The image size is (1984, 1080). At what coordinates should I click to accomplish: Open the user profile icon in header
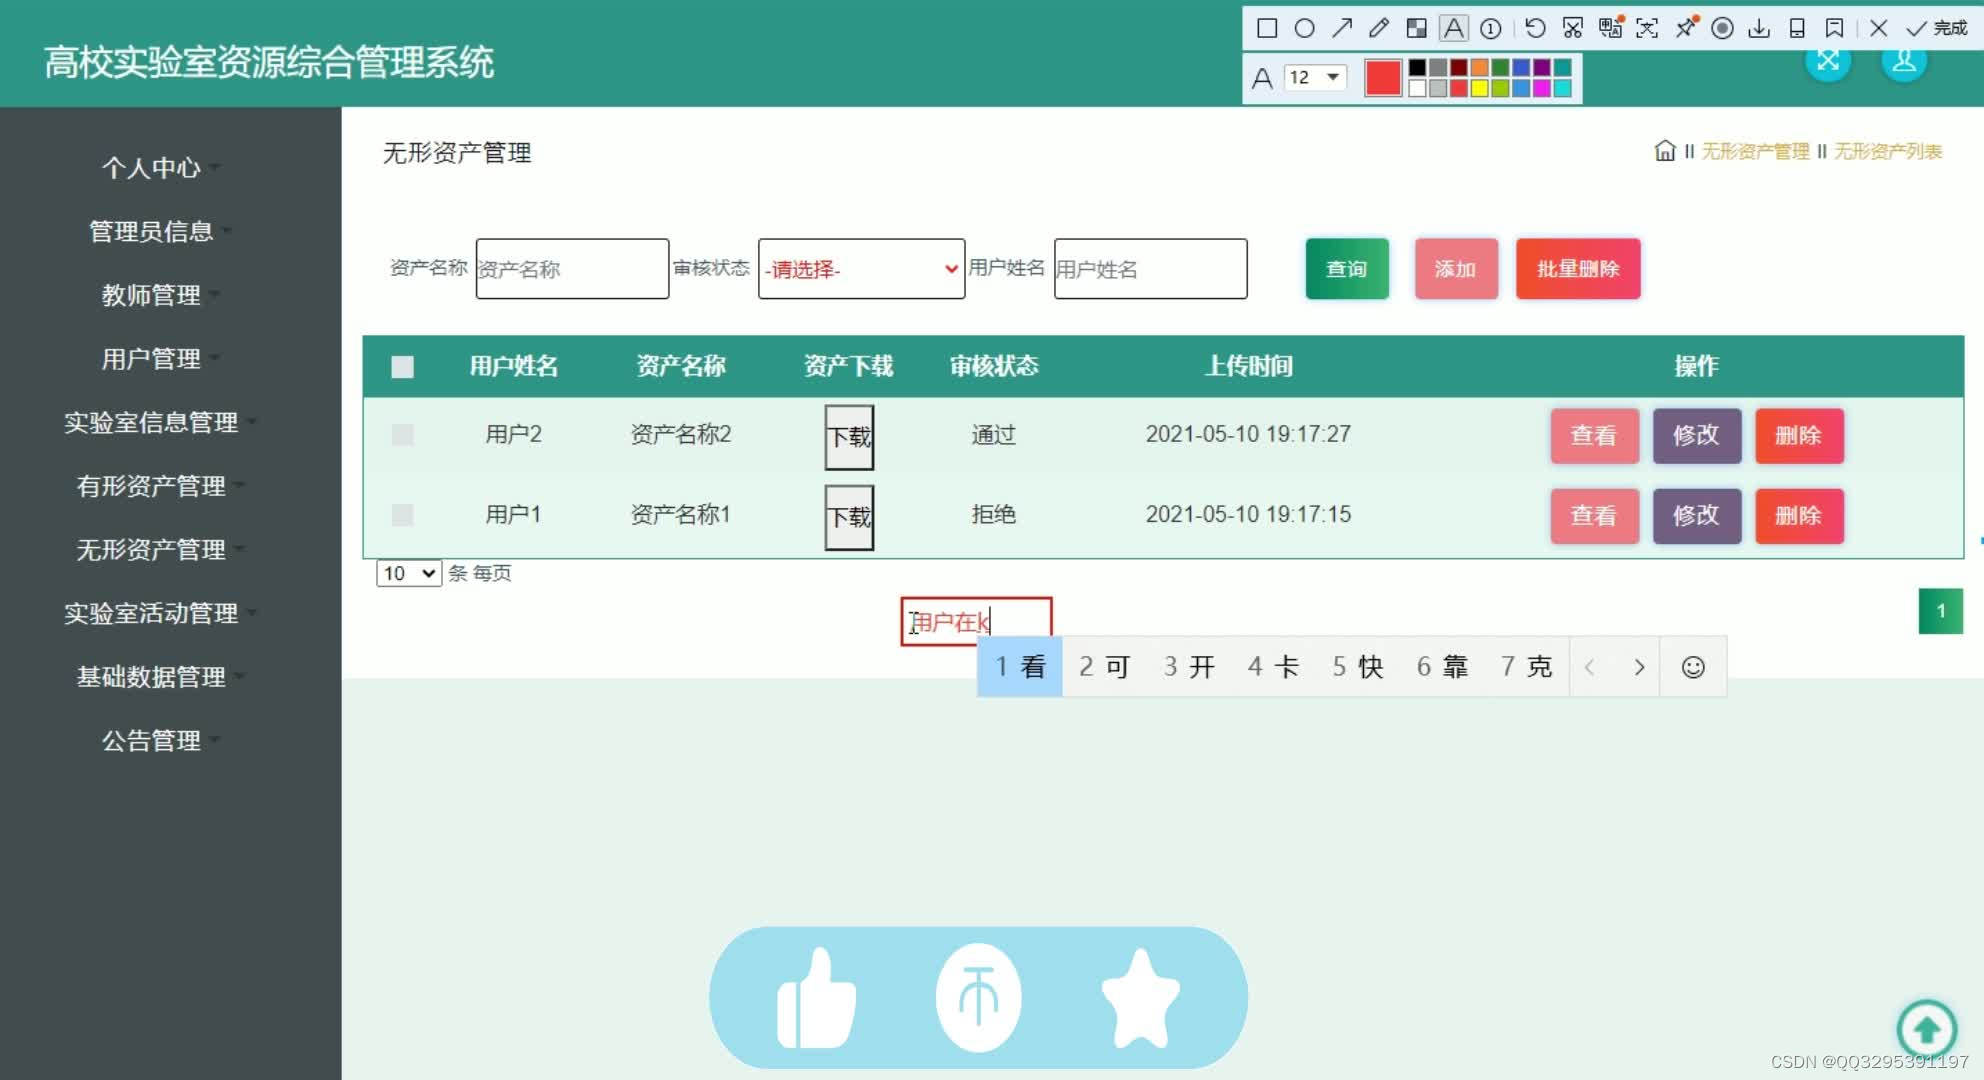pos(1904,62)
